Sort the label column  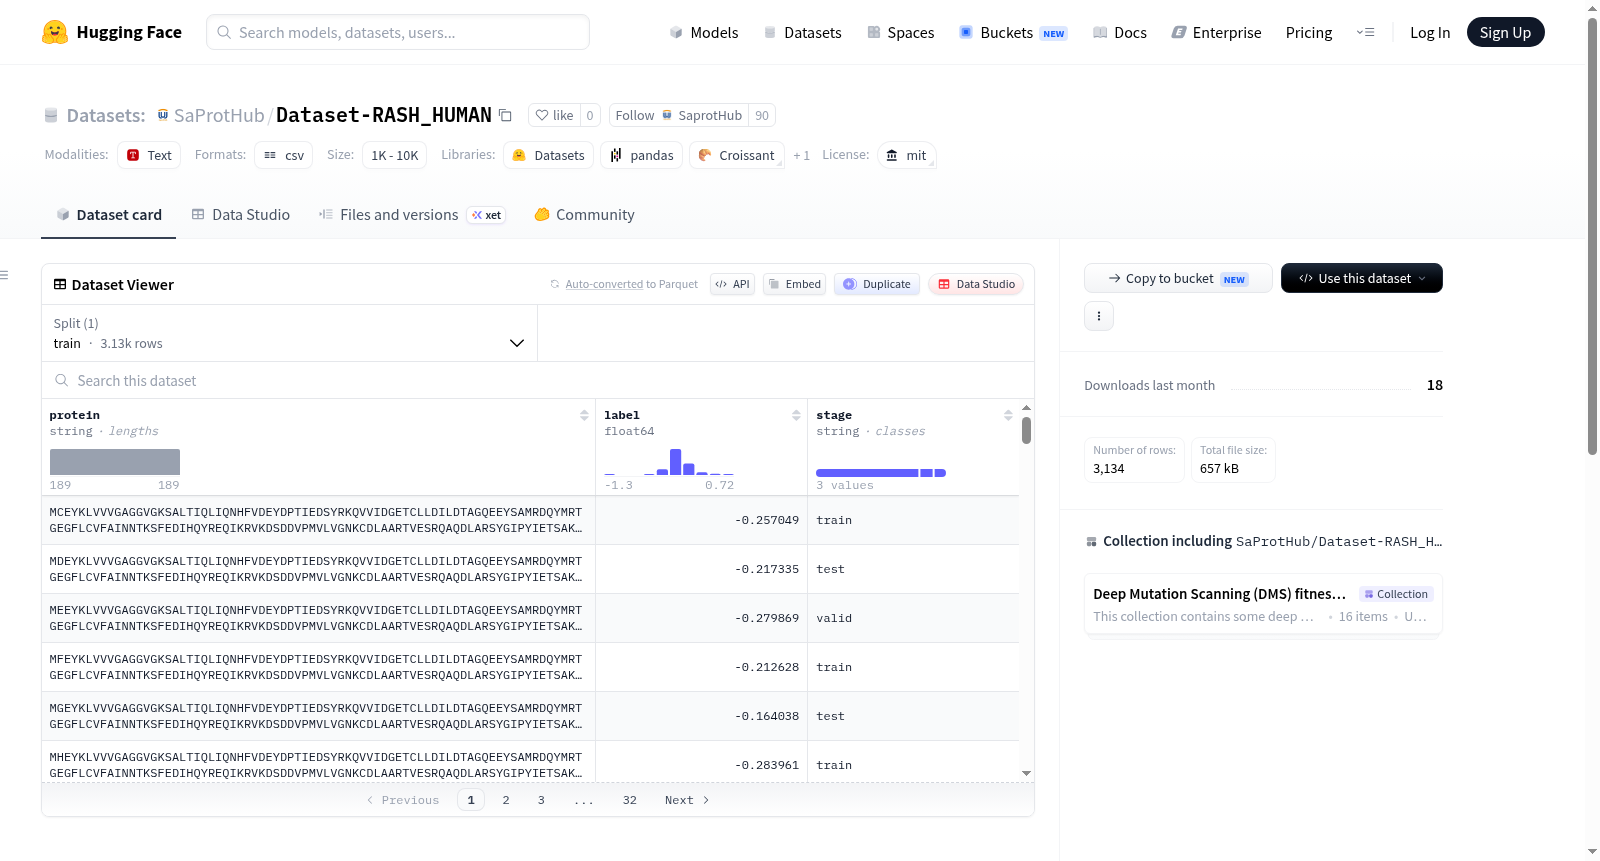point(796,415)
